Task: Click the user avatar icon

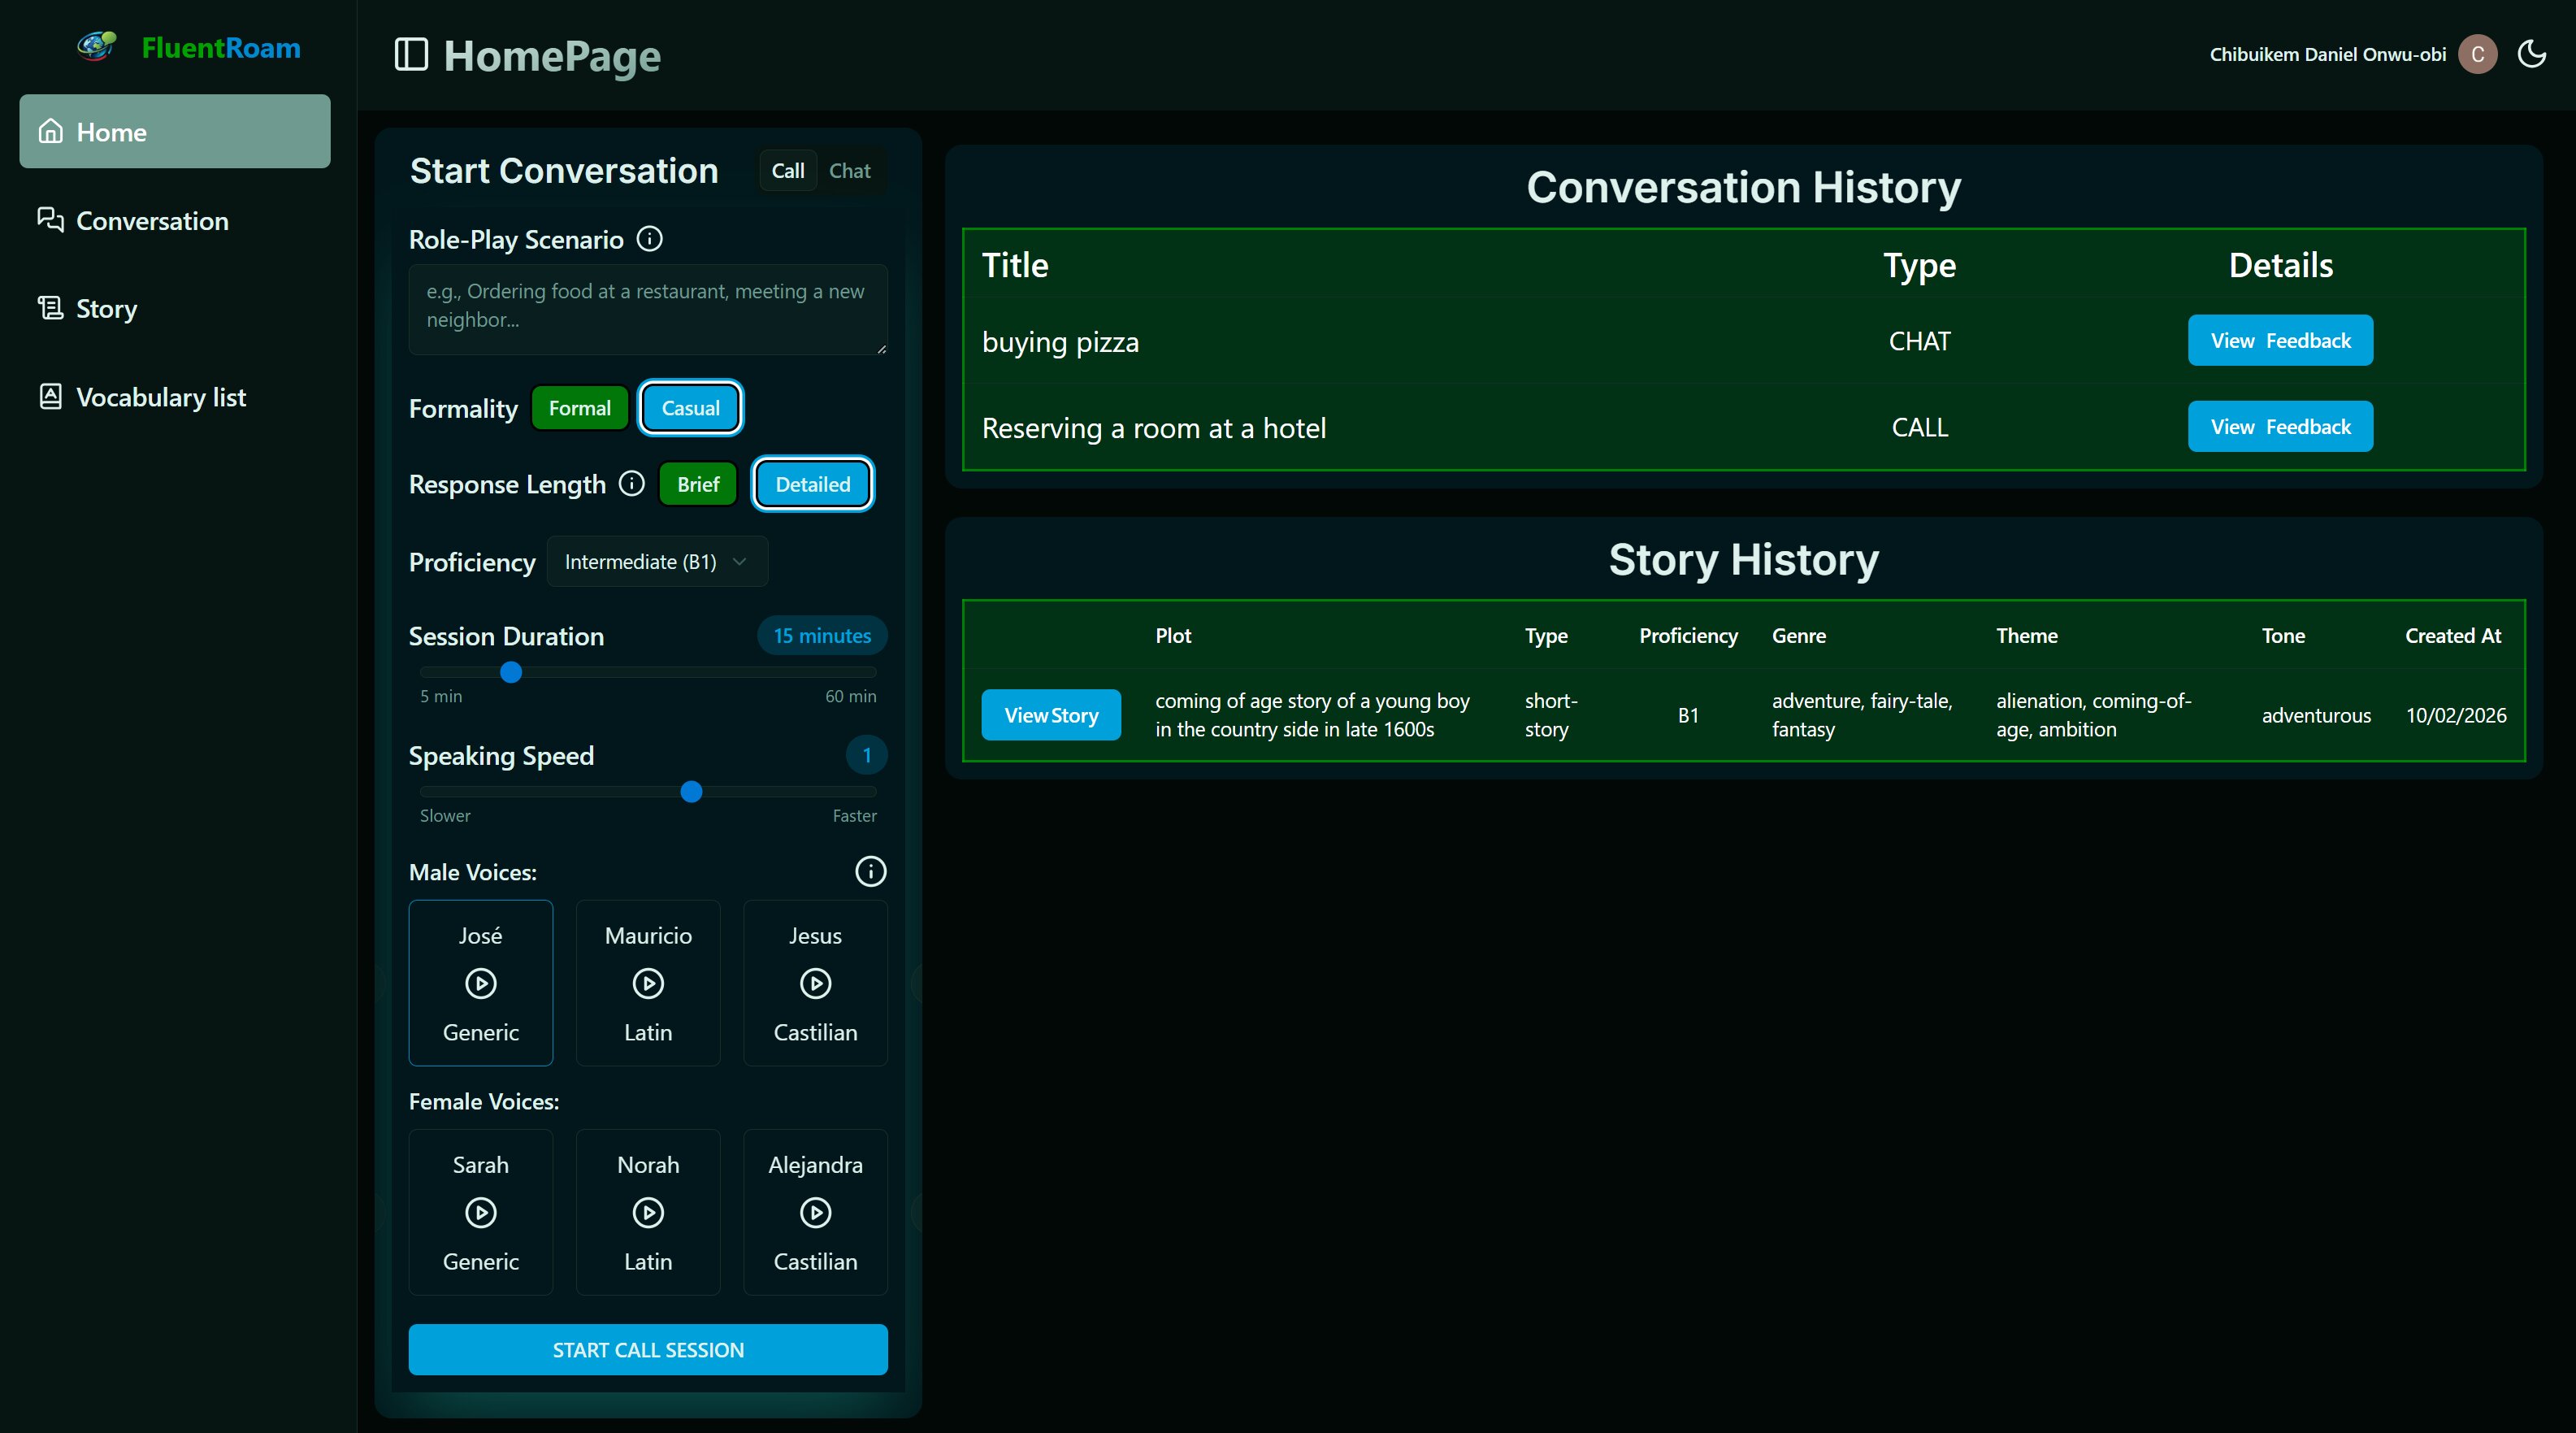Action: tap(2477, 54)
